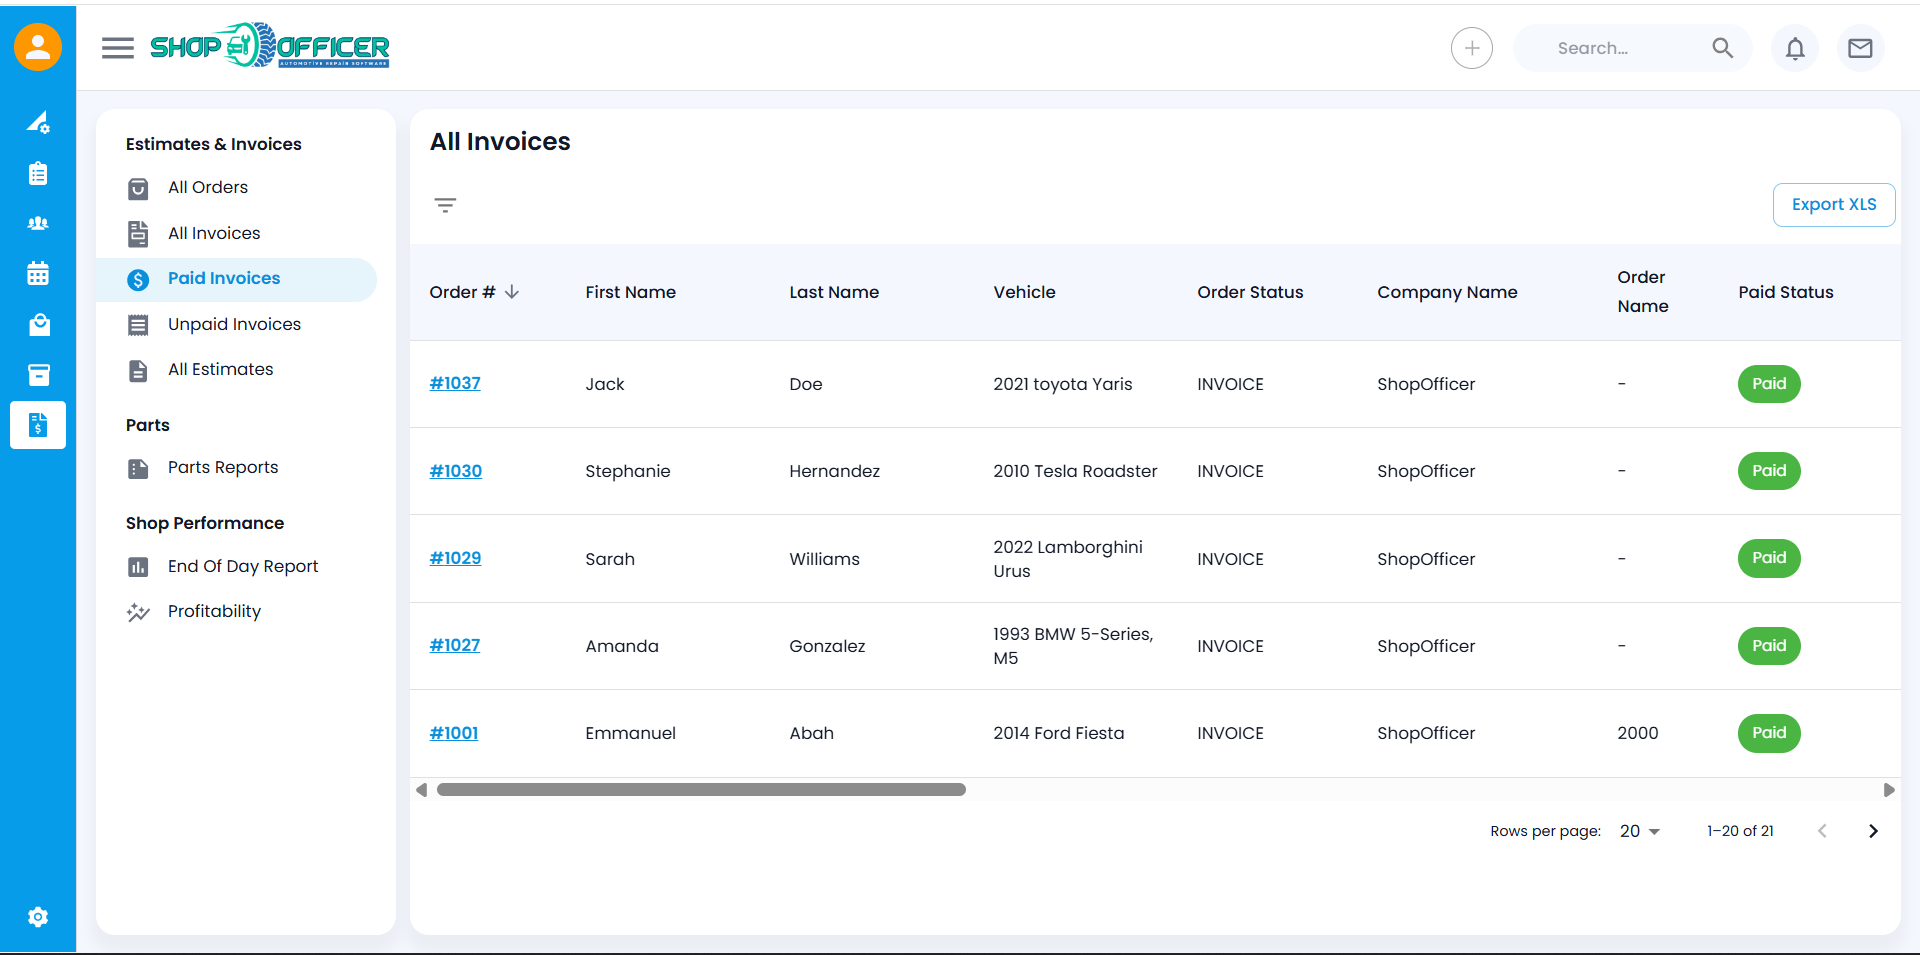
Task: Sort by Order # column arrow
Action: 512,292
